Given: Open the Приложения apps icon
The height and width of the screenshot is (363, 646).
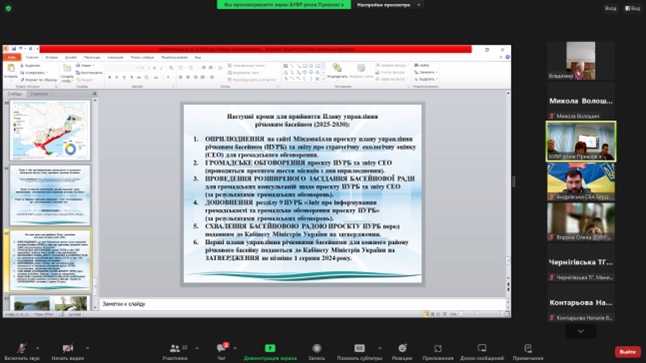Looking at the screenshot, I should (438, 349).
